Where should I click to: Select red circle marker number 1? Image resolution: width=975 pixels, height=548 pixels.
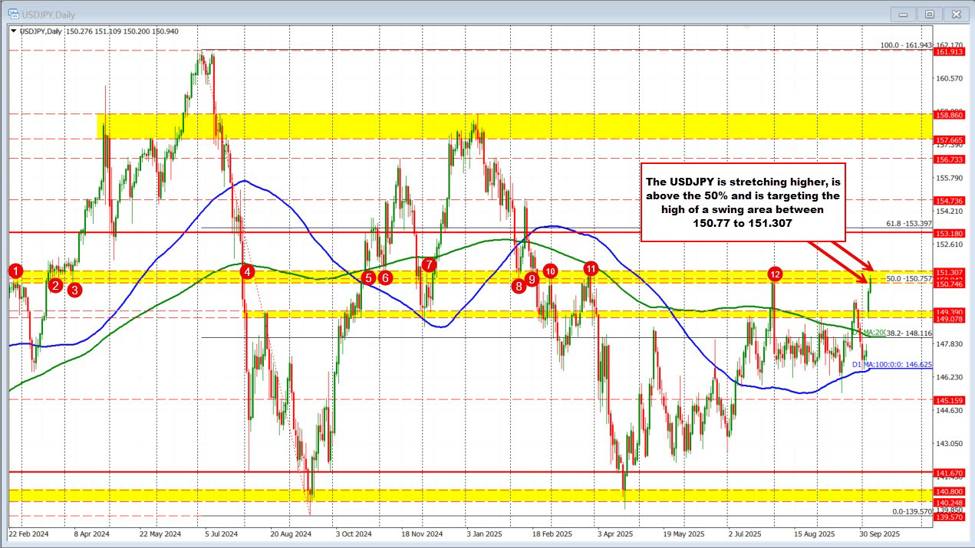(x=15, y=271)
